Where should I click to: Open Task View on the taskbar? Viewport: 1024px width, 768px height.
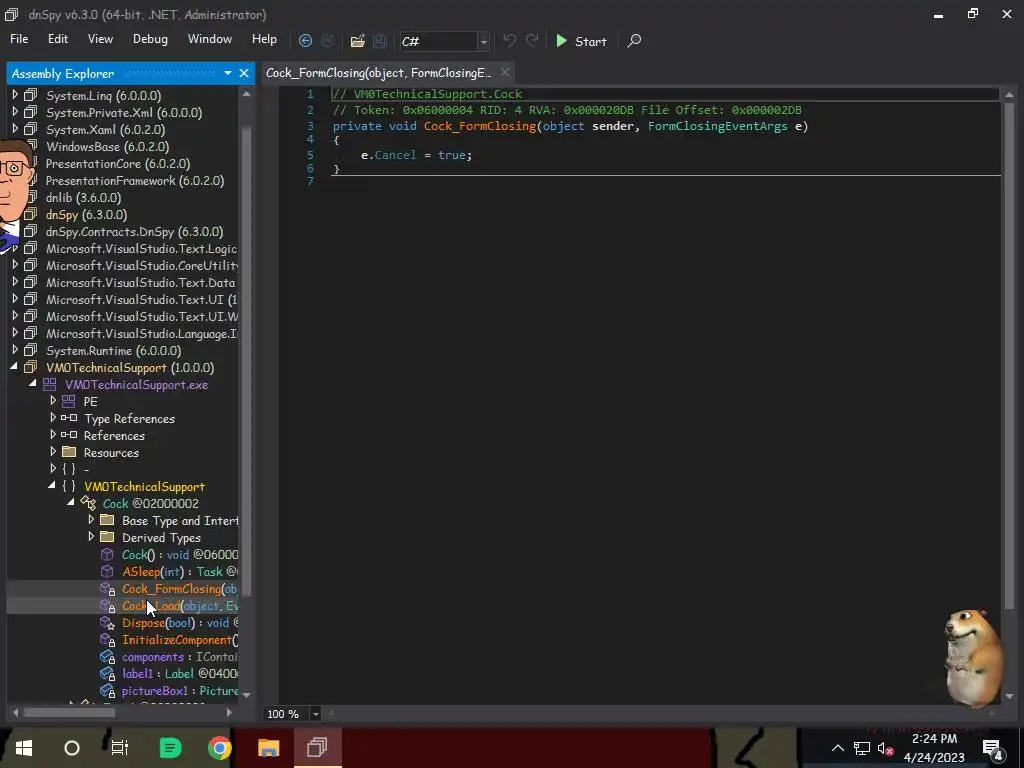point(120,748)
